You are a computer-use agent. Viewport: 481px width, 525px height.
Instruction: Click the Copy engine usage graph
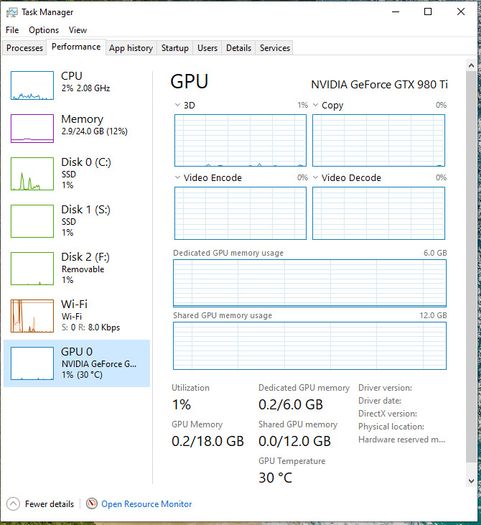click(379, 140)
